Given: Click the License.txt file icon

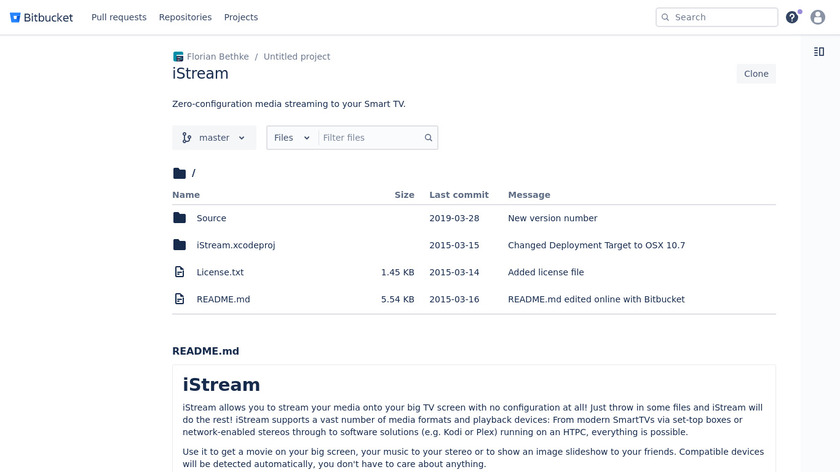Looking at the screenshot, I should click(x=179, y=272).
